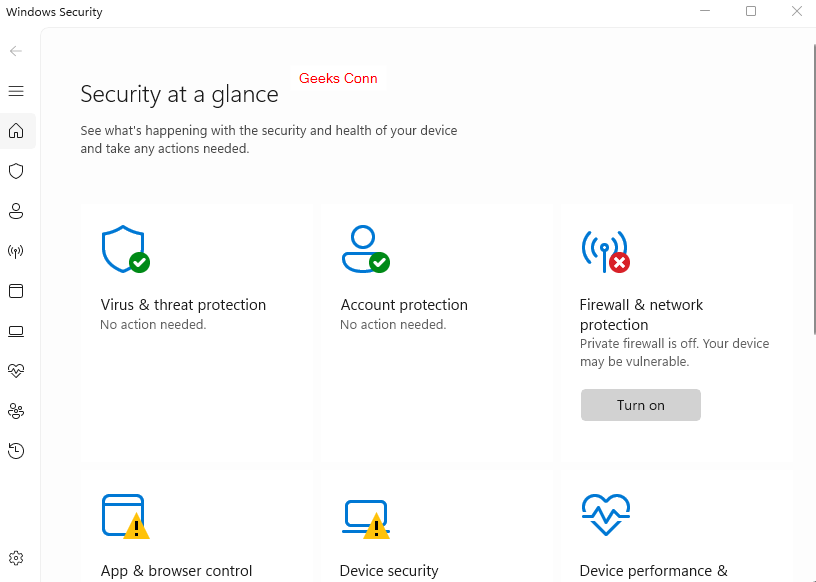Open the Virus & threat protection tile
The width and height of the screenshot is (816, 582).
pyautogui.click(x=183, y=305)
